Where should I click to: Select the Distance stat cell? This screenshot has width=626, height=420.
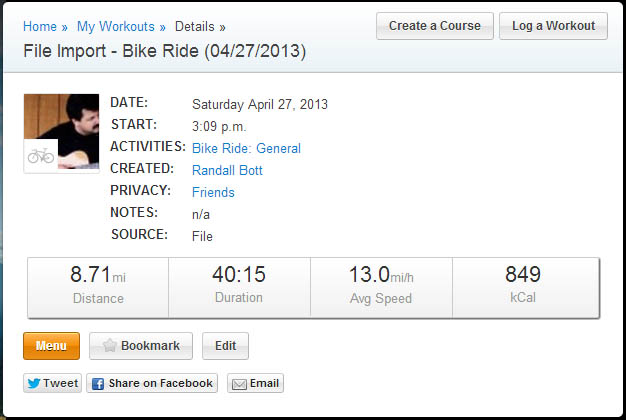click(98, 287)
